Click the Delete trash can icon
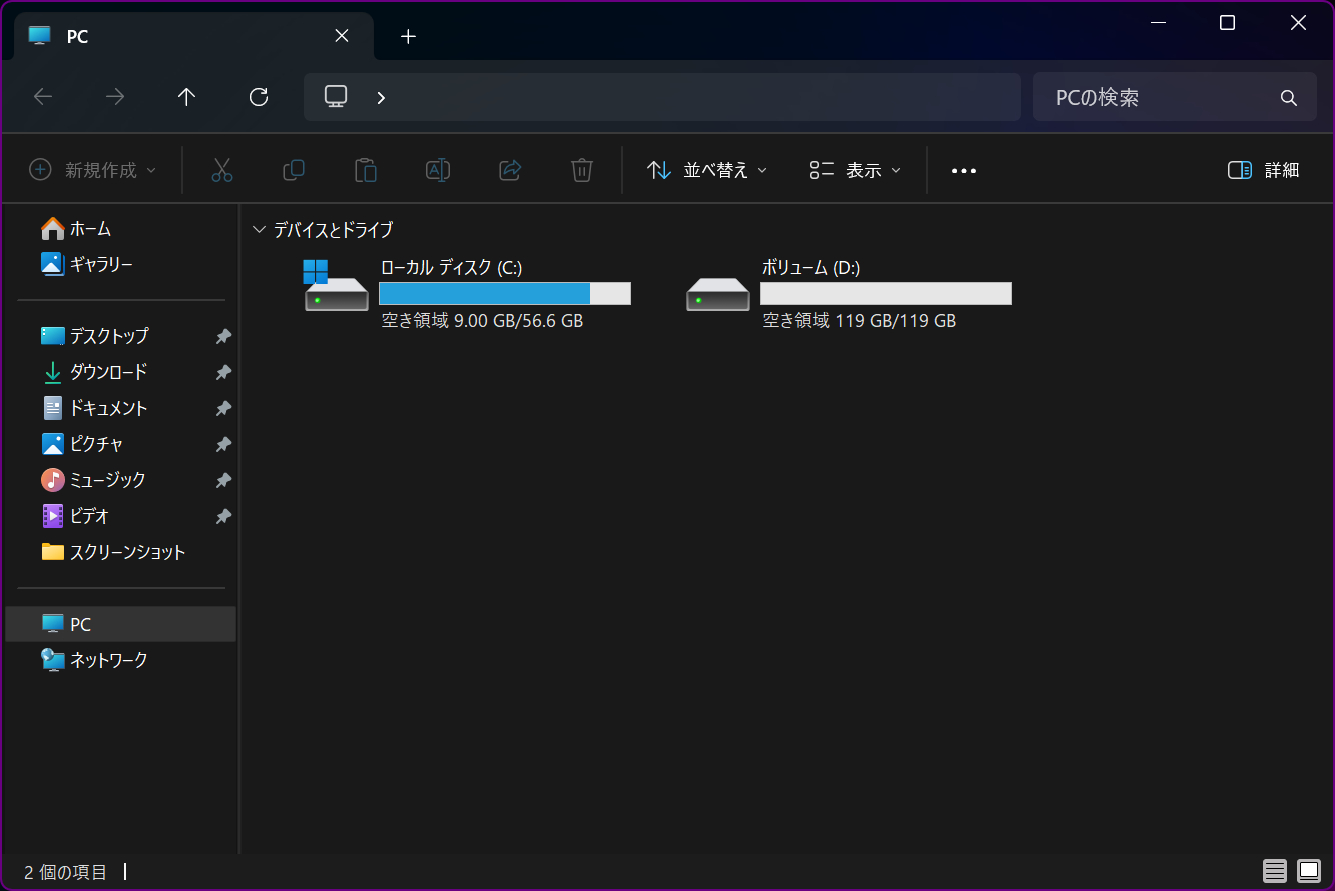The image size is (1335, 891). (x=582, y=170)
